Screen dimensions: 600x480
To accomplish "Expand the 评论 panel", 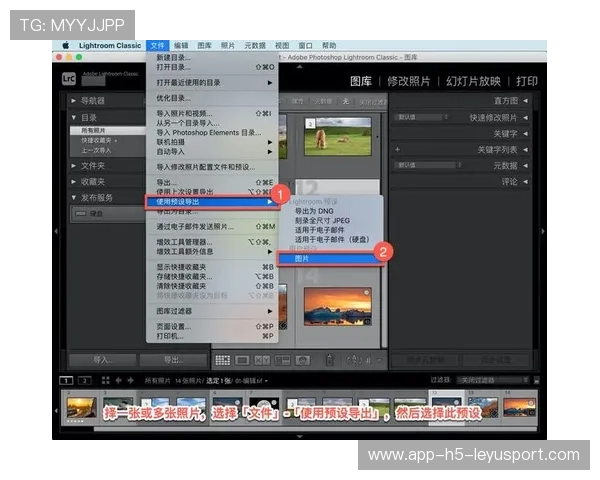I will tap(526, 182).
